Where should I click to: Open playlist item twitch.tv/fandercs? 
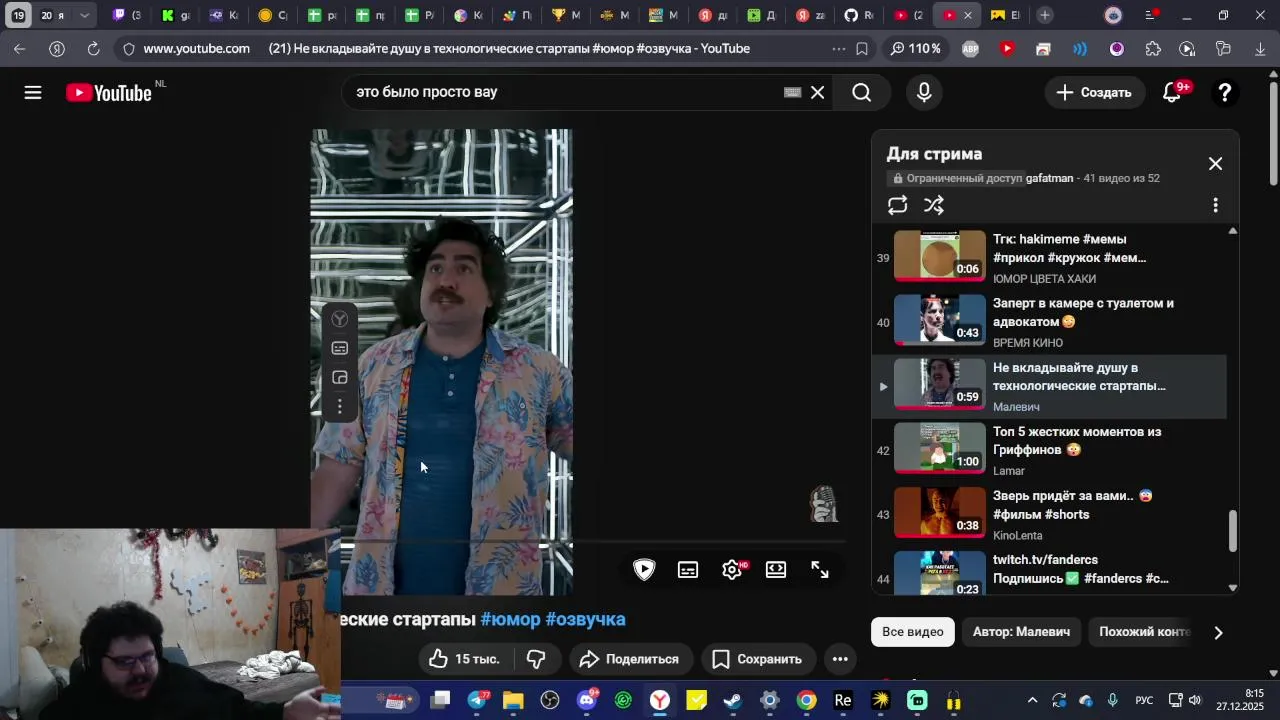(1050, 573)
